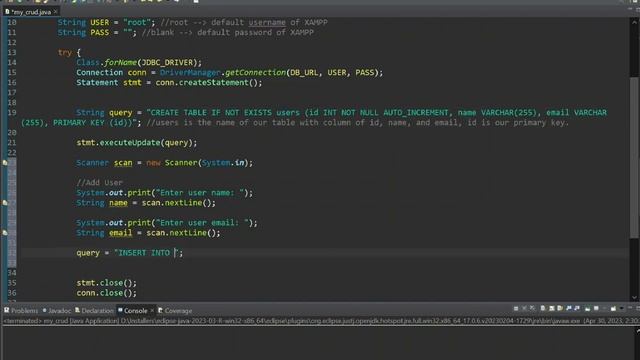Click the Terminate button in Console toolbar
This screenshot has height=360, width=640.
click(516, 308)
